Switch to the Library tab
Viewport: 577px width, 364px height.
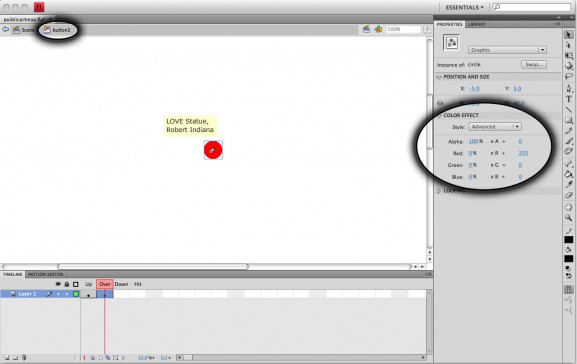477,24
